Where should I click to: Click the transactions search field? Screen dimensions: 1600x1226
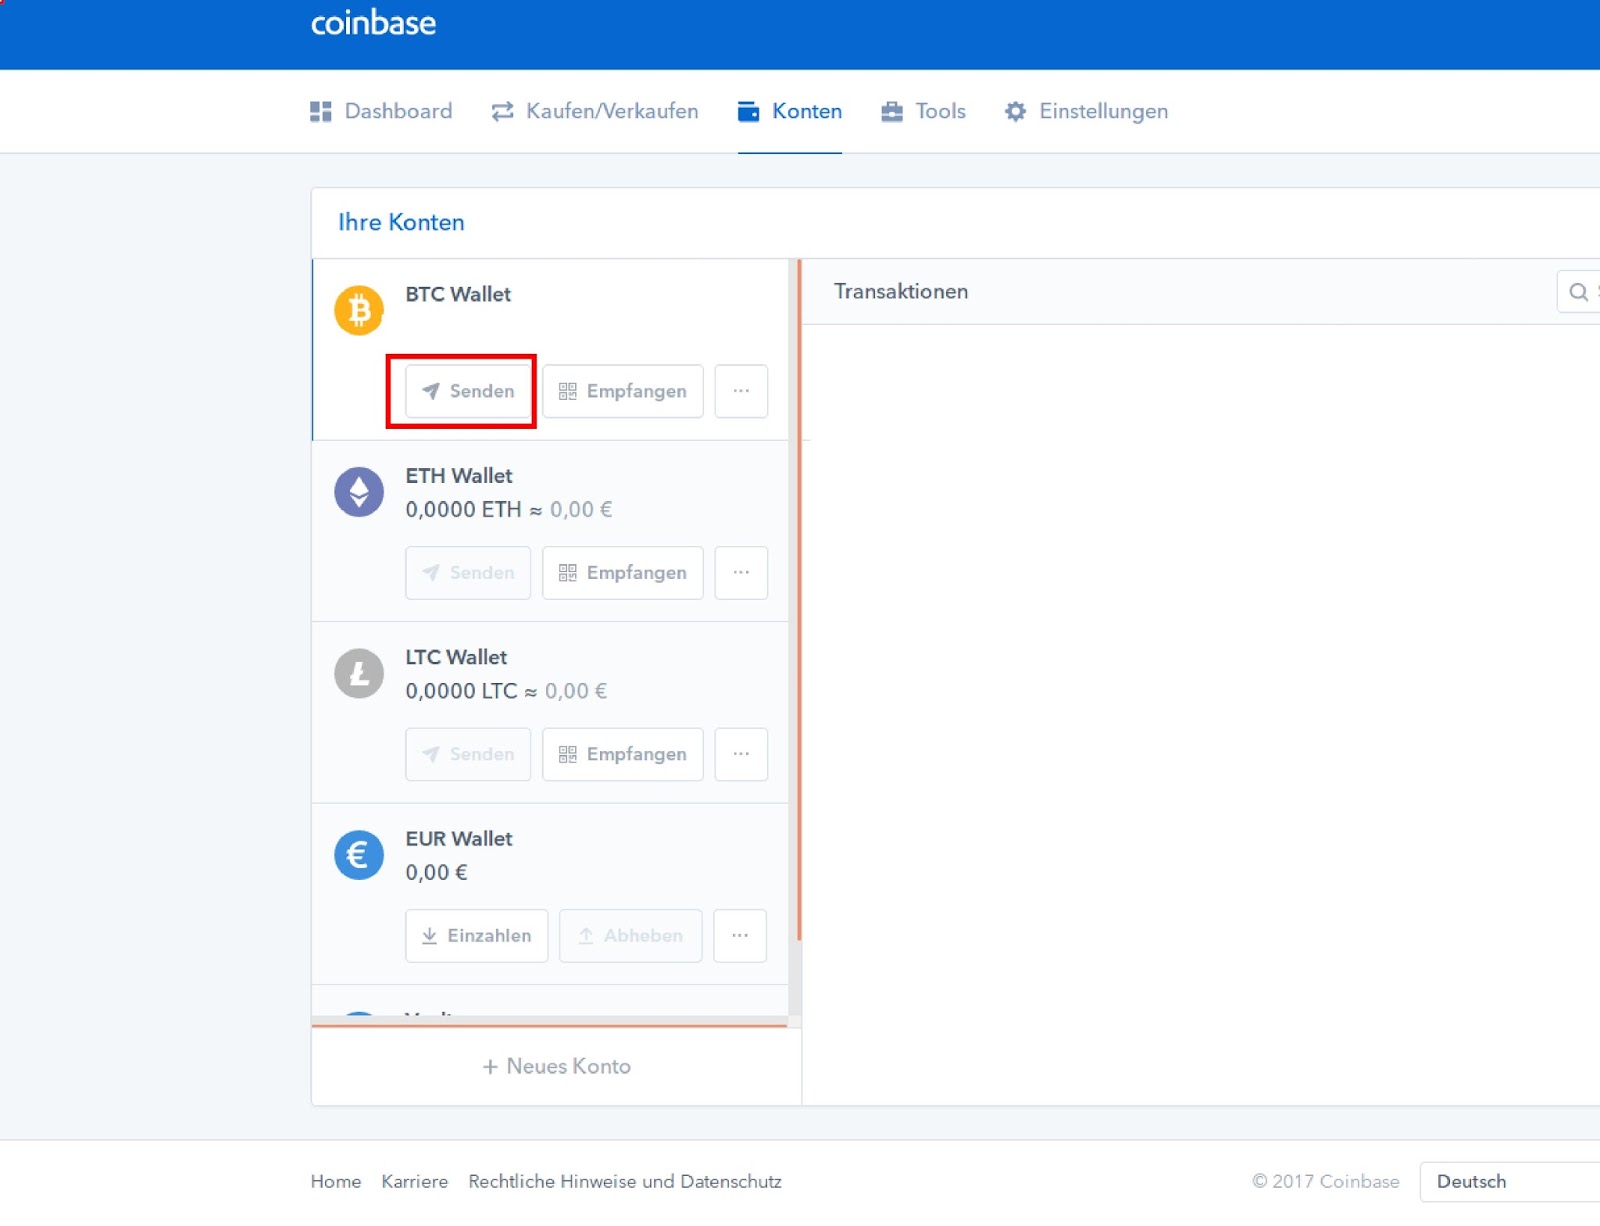pyautogui.click(x=1579, y=292)
